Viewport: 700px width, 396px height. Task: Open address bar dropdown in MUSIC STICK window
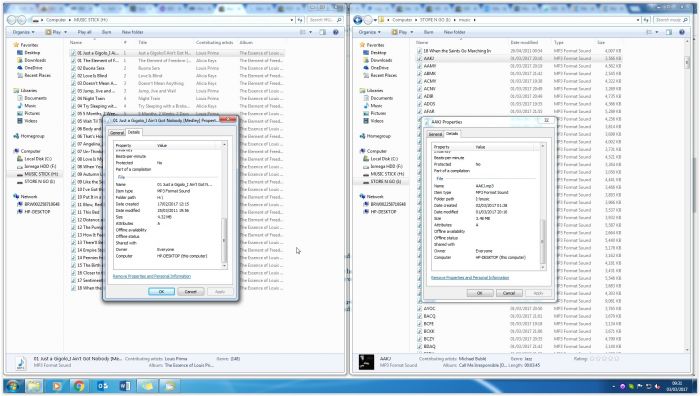pyautogui.click(x=292, y=20)
